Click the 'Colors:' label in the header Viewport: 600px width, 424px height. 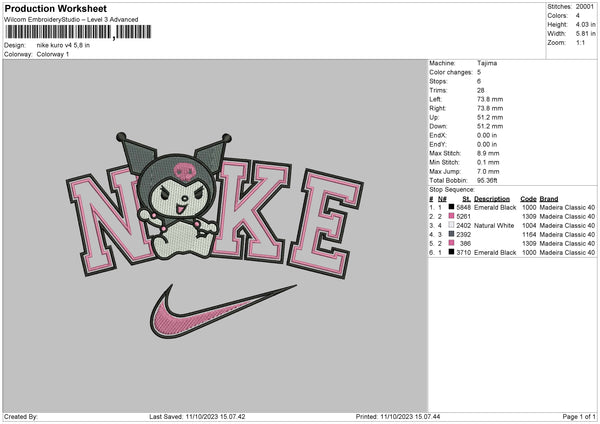(558, 16)
